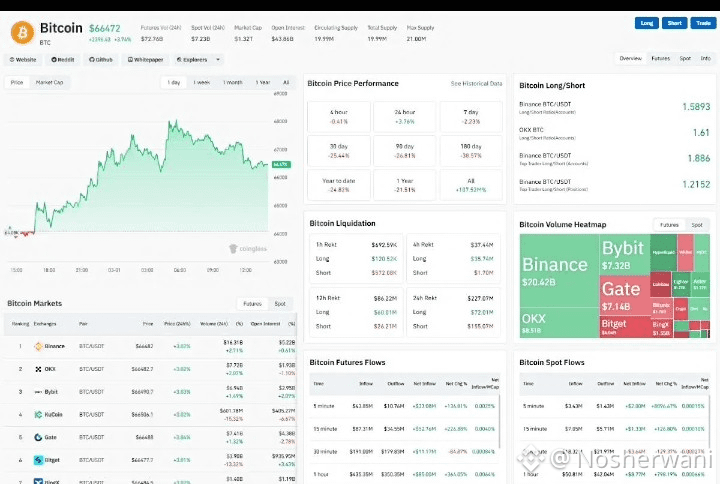Click the Binance BTC/USDT 1.5893 ratio value
The height and width of the screenshot is (484, 720).
(x=696, y=107)
